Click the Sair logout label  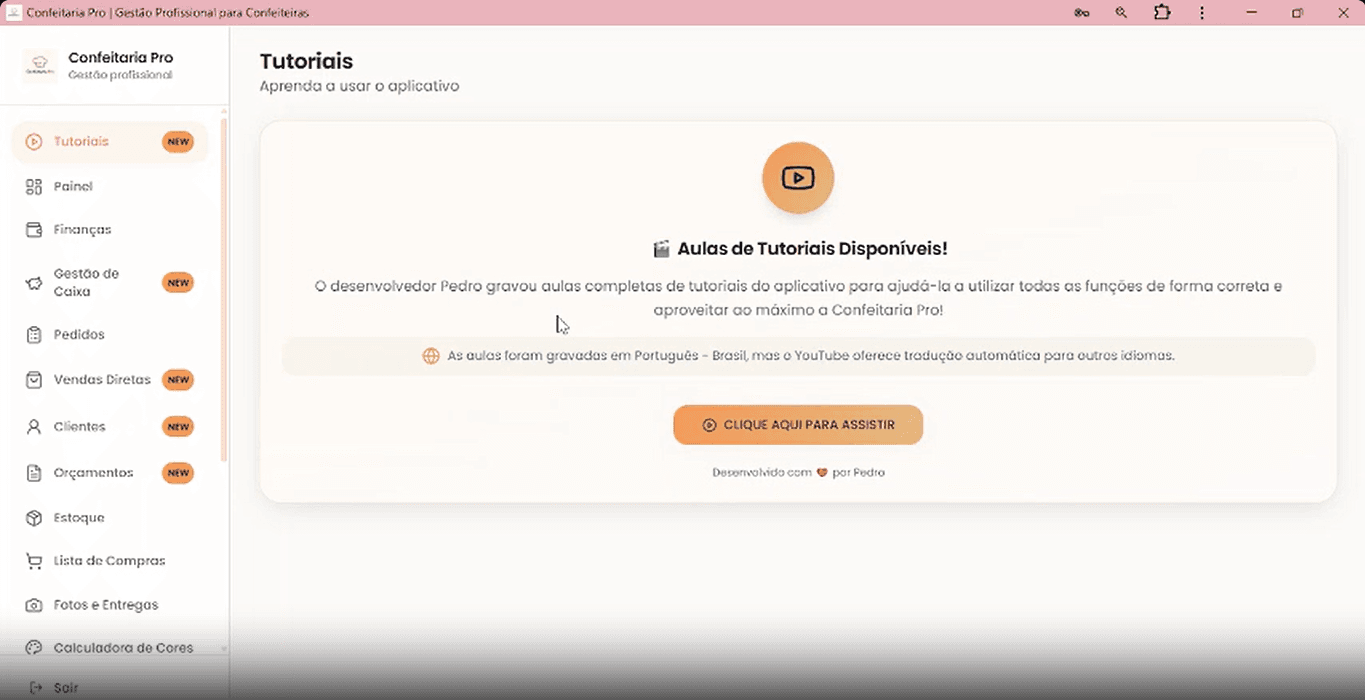coord(66,688)
